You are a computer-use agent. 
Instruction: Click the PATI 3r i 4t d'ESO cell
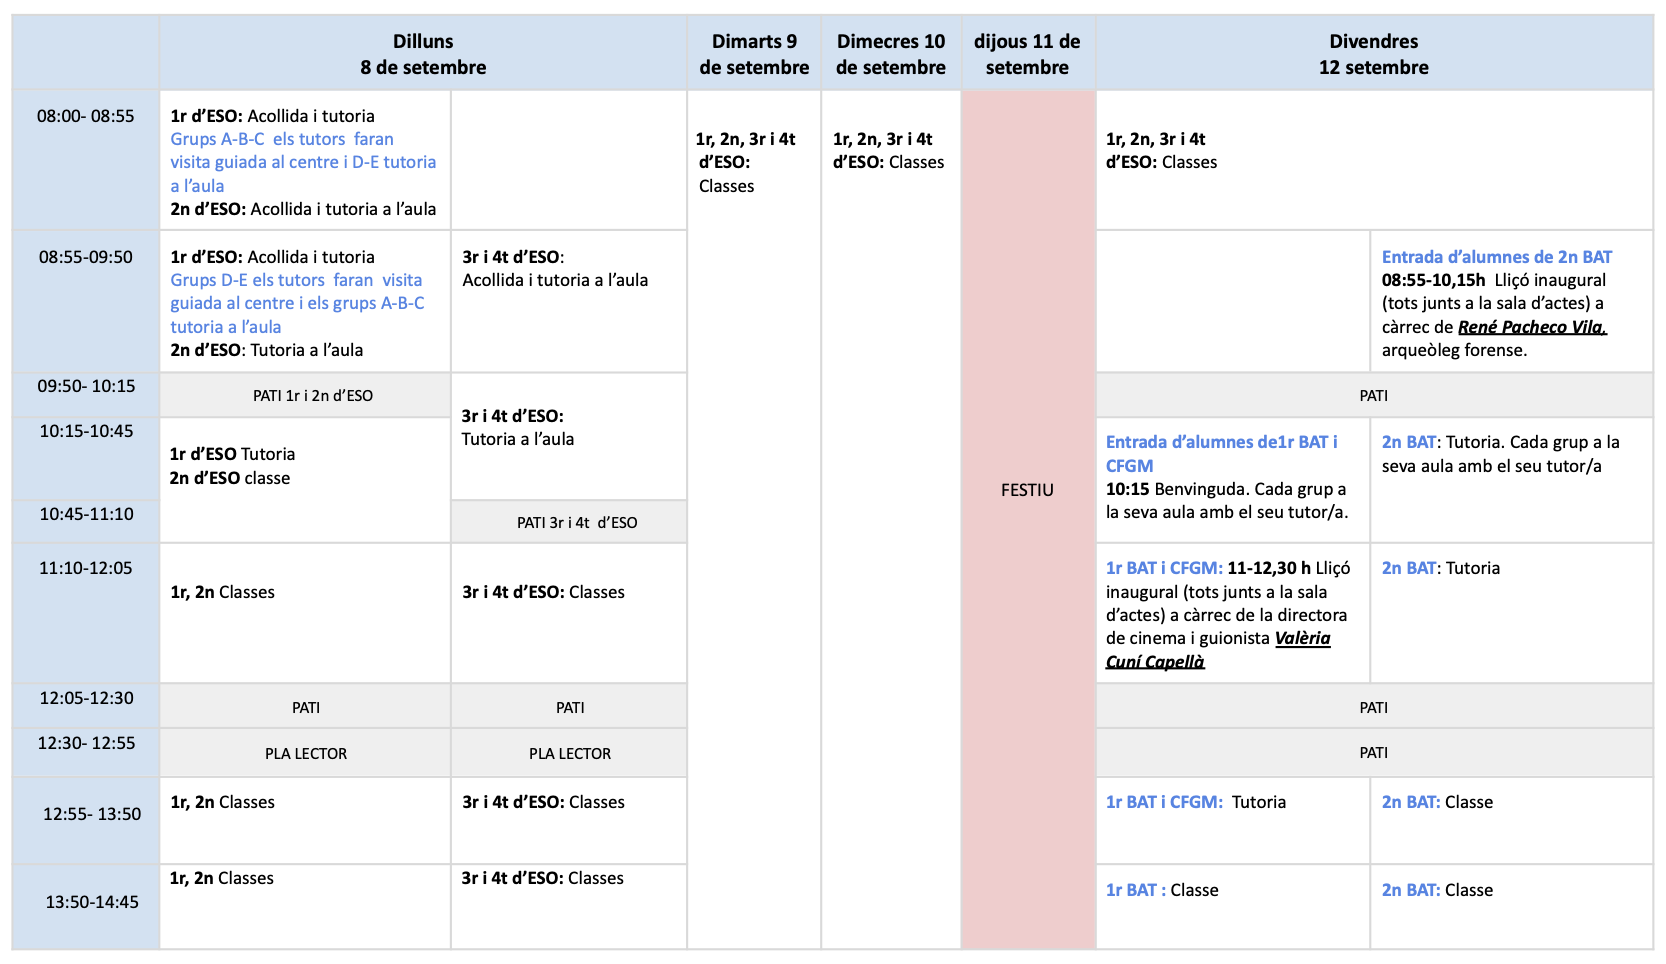point(576,522)
